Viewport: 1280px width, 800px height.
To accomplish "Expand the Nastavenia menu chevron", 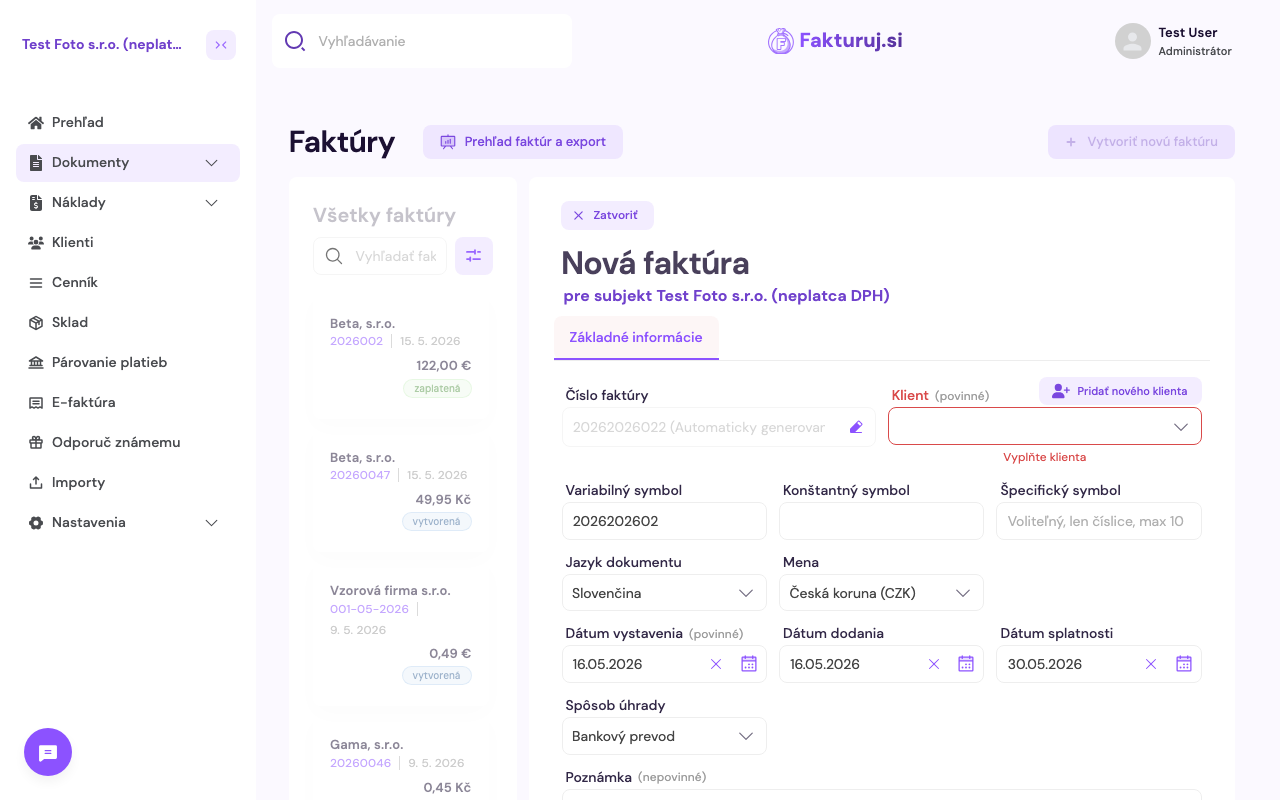I will pos(211,523).
